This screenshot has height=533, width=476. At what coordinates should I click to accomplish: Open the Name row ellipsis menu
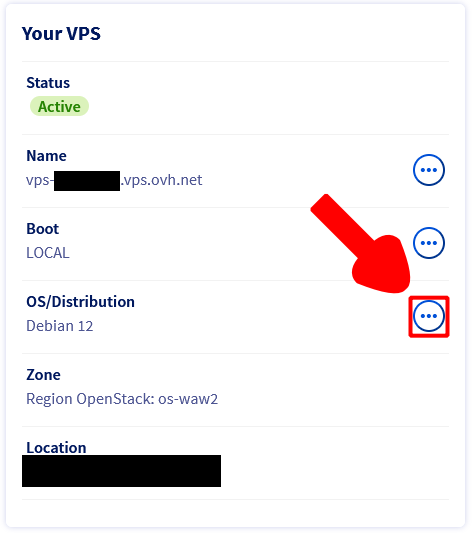click(428, 170)
